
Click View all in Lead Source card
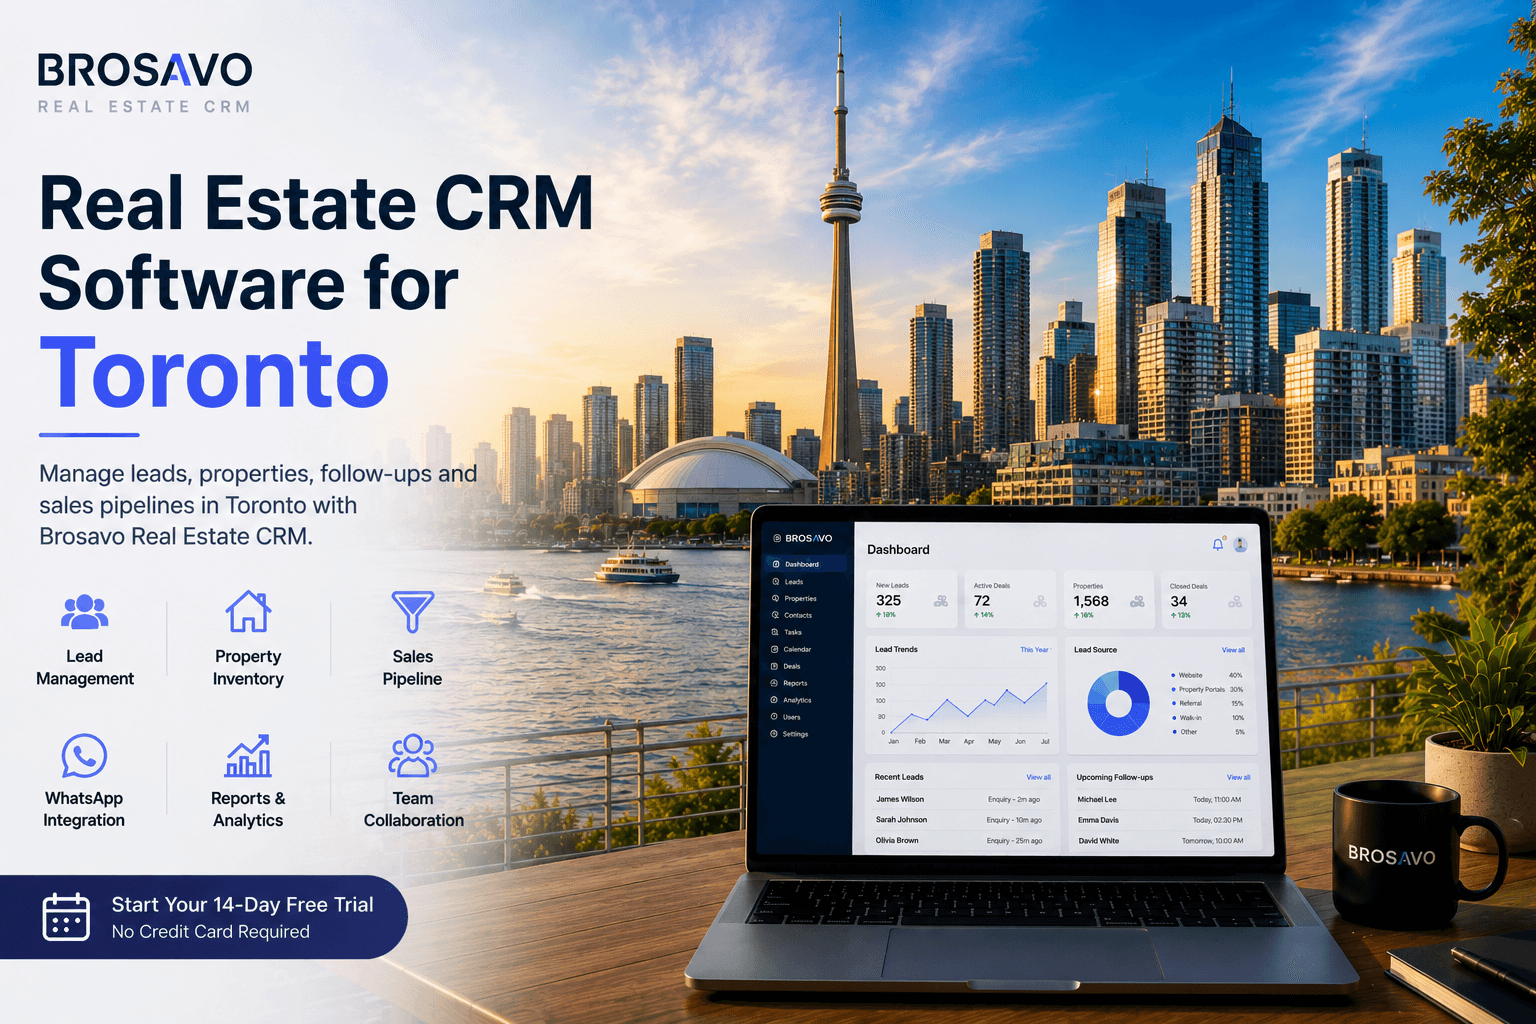(x=1233, y=650)
